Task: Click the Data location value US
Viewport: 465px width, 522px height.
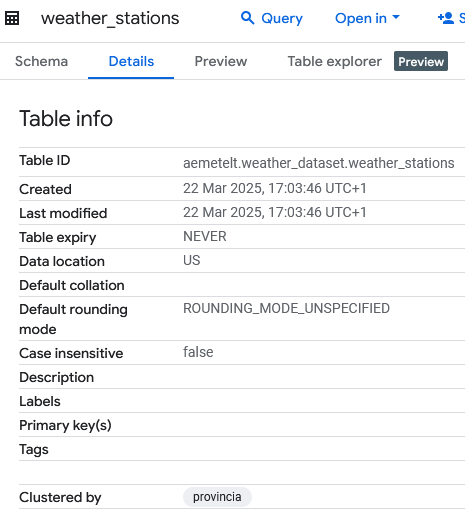Action: pos(192,260)
